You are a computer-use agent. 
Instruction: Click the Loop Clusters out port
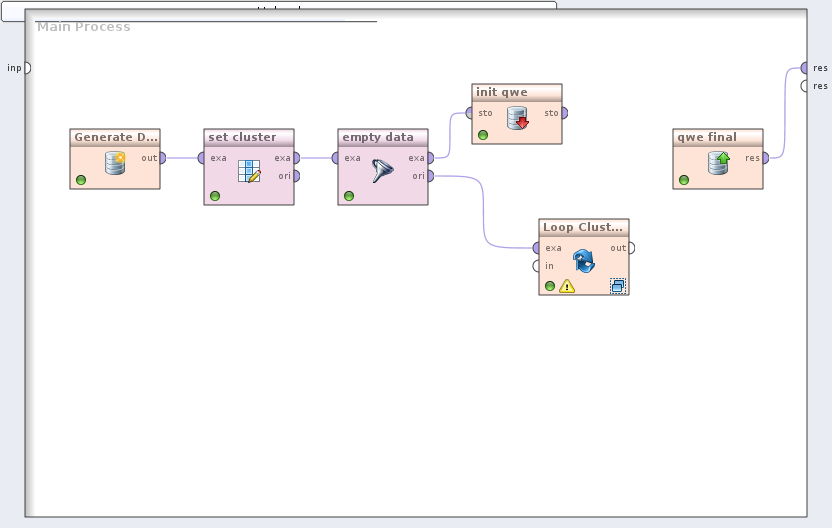click(632, 248)
